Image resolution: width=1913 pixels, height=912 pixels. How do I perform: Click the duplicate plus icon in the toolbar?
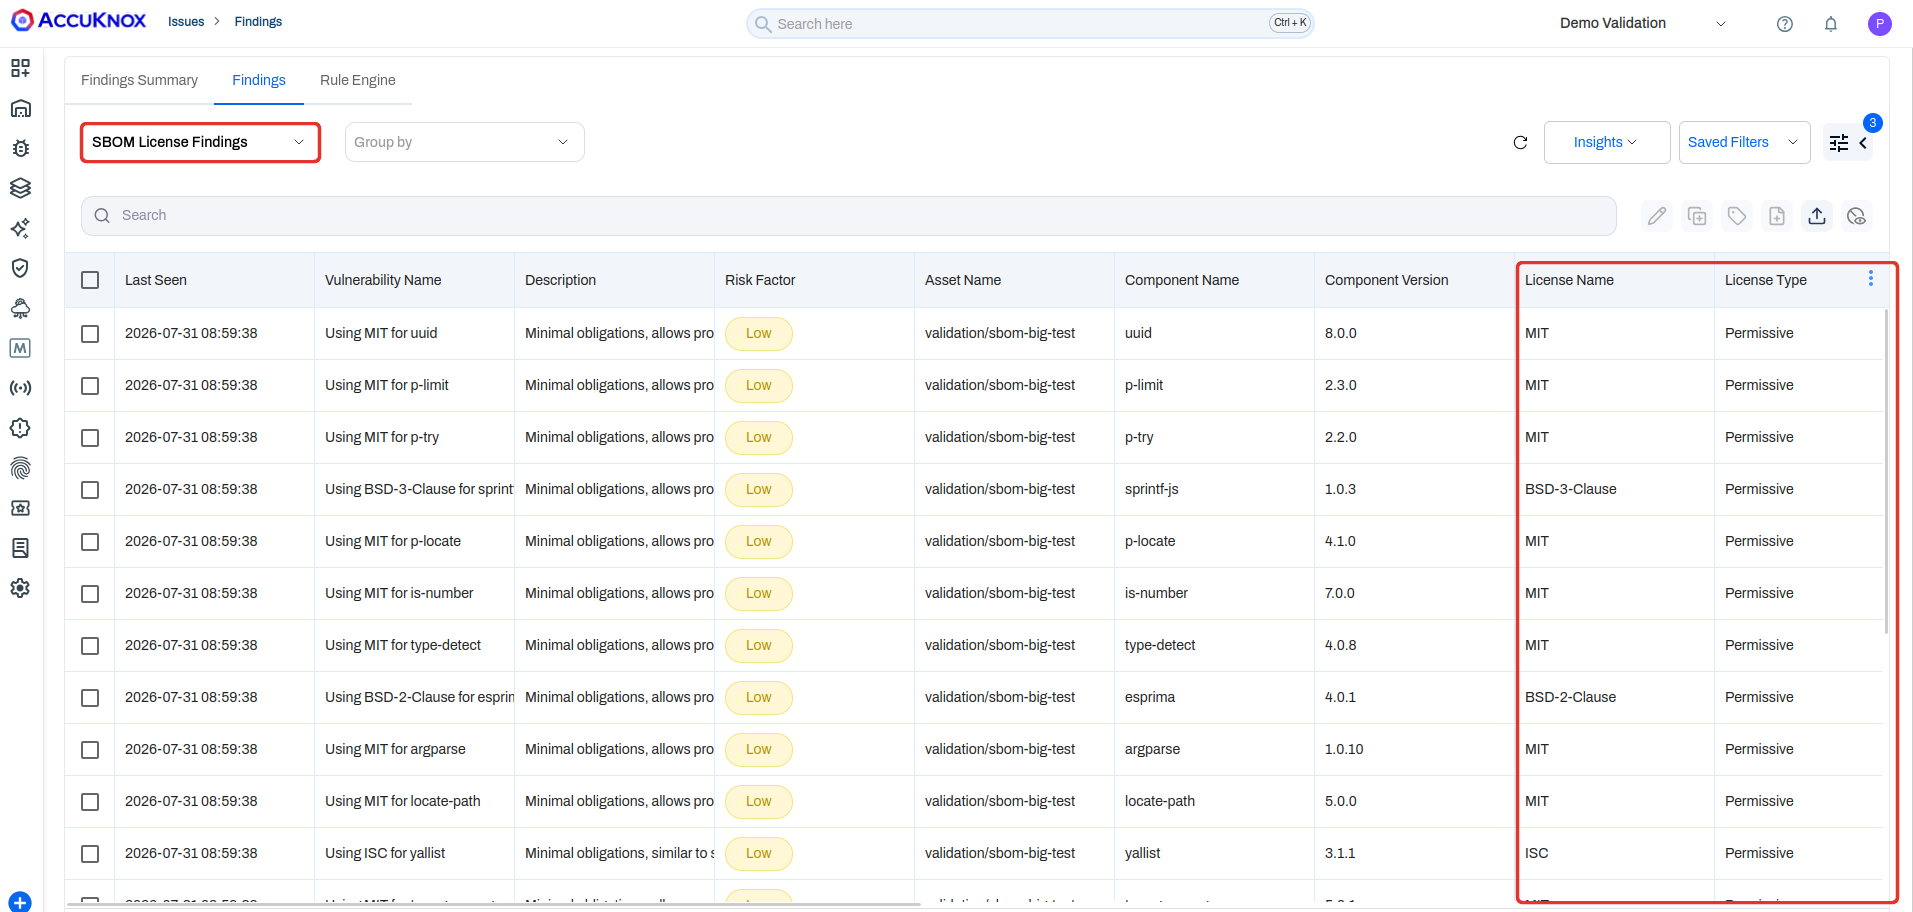(x=1697, y=216)
